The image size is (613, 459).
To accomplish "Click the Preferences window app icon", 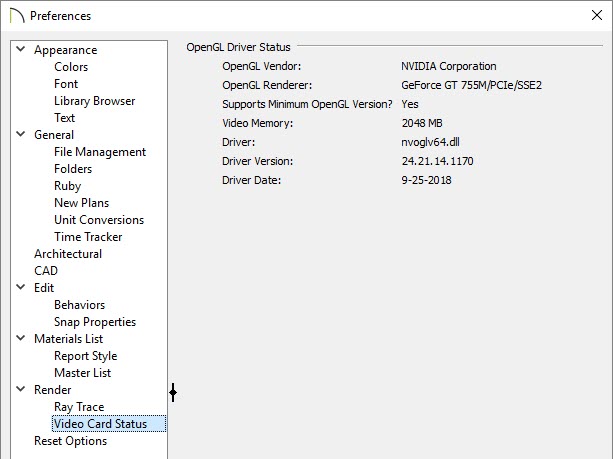I will click(x=17, y=16).
